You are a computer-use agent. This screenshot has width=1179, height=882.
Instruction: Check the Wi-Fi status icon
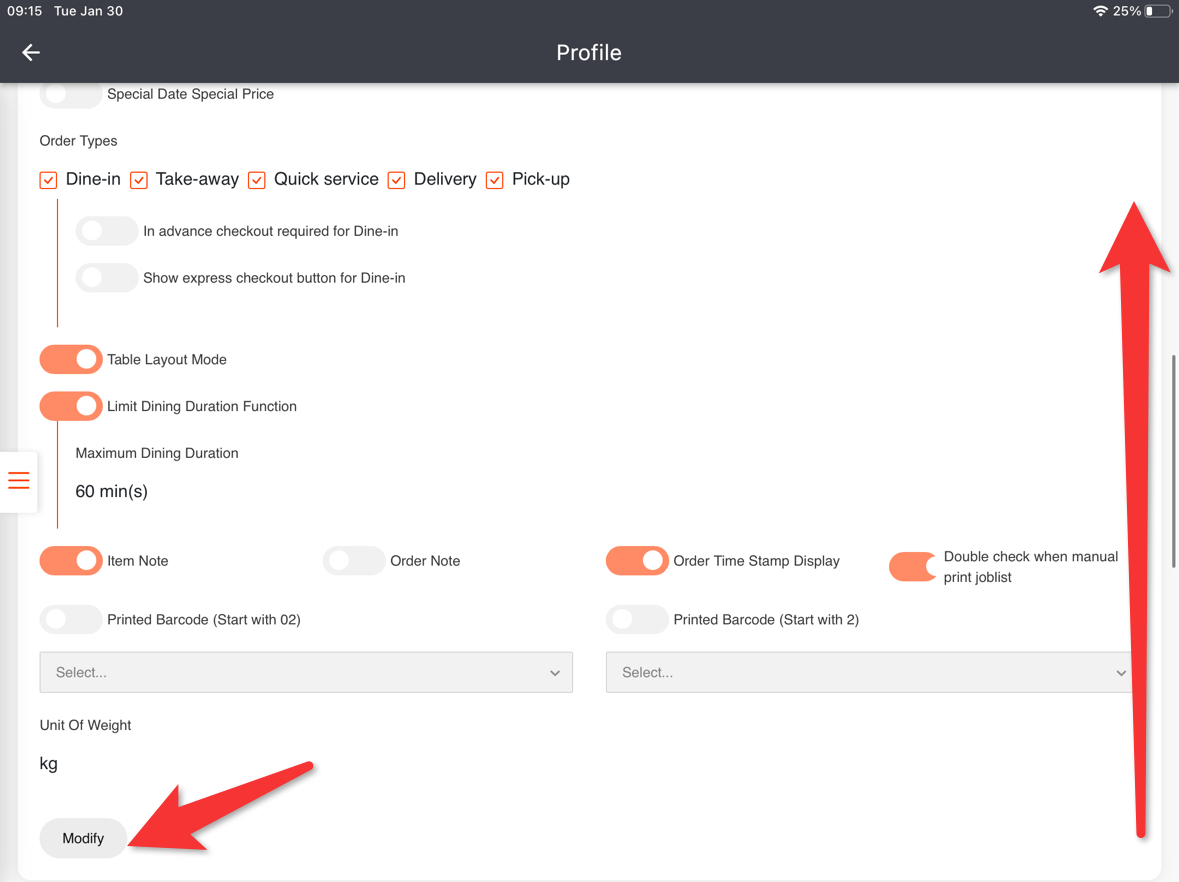tap(1100, 11)
